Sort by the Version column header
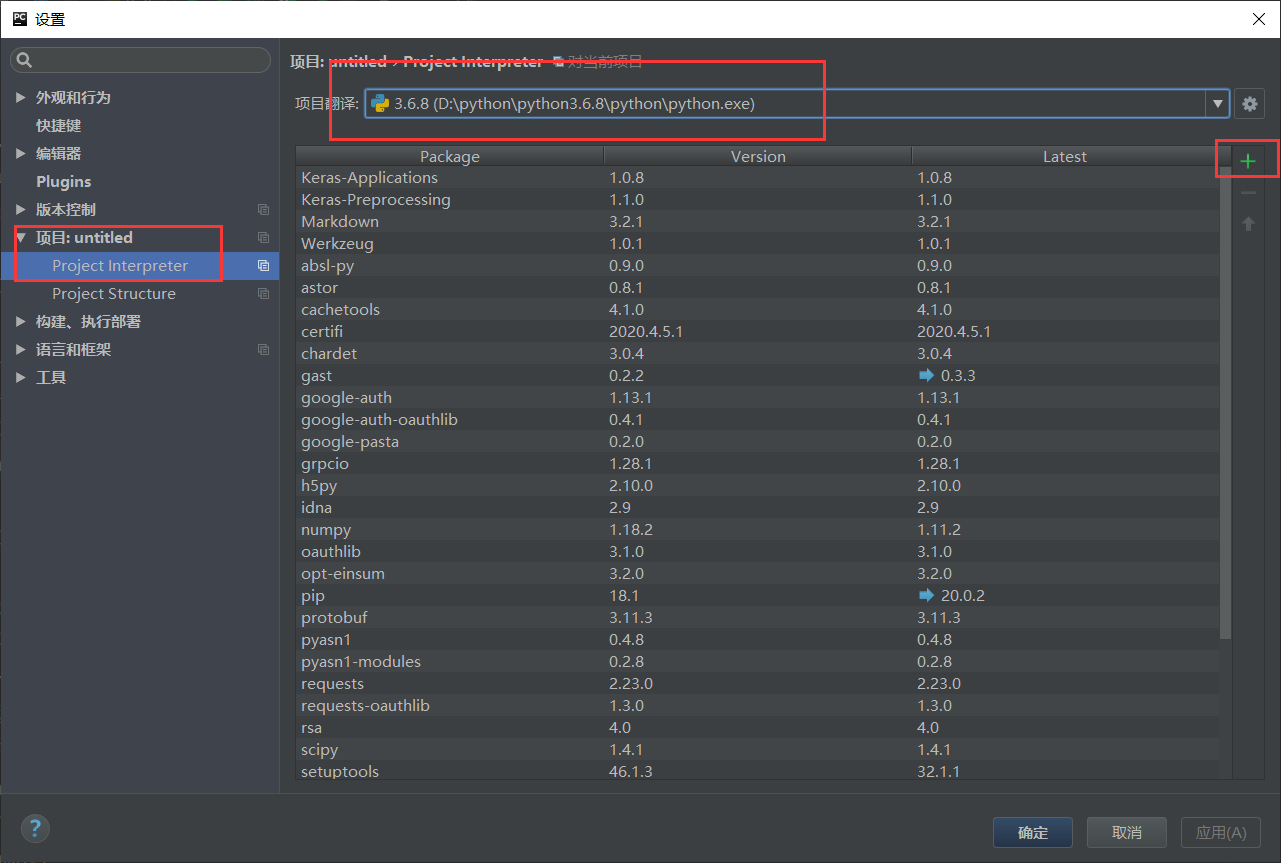This screenshot has height=863, width=1281. tap(758, 156)
